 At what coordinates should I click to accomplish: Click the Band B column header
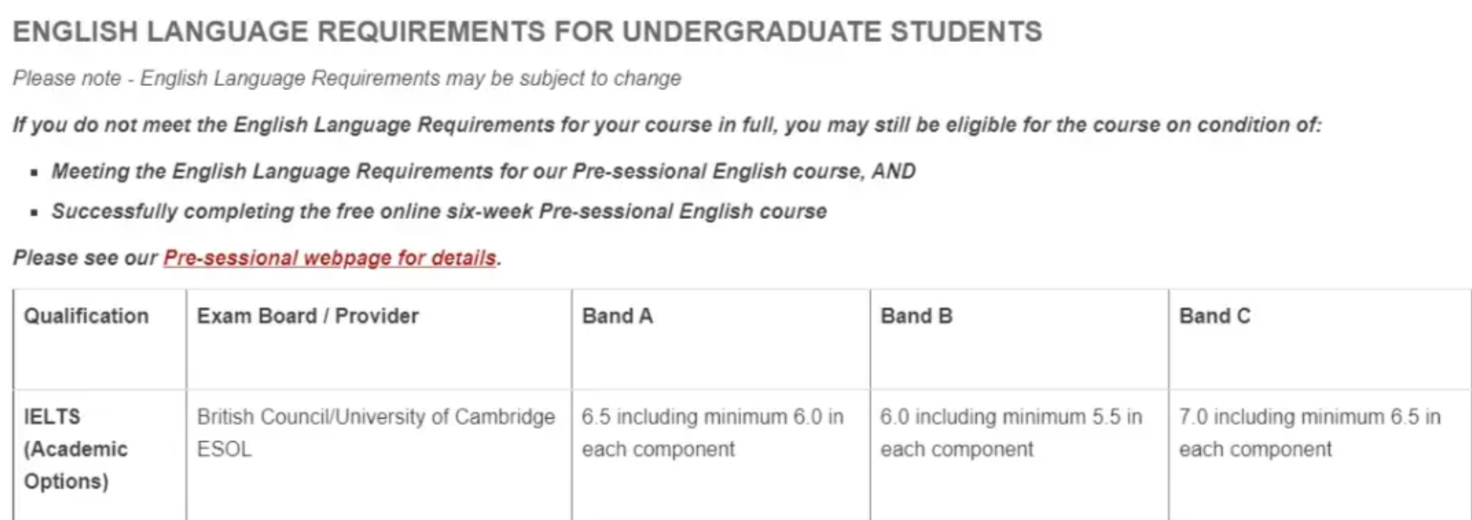[916, 316]
